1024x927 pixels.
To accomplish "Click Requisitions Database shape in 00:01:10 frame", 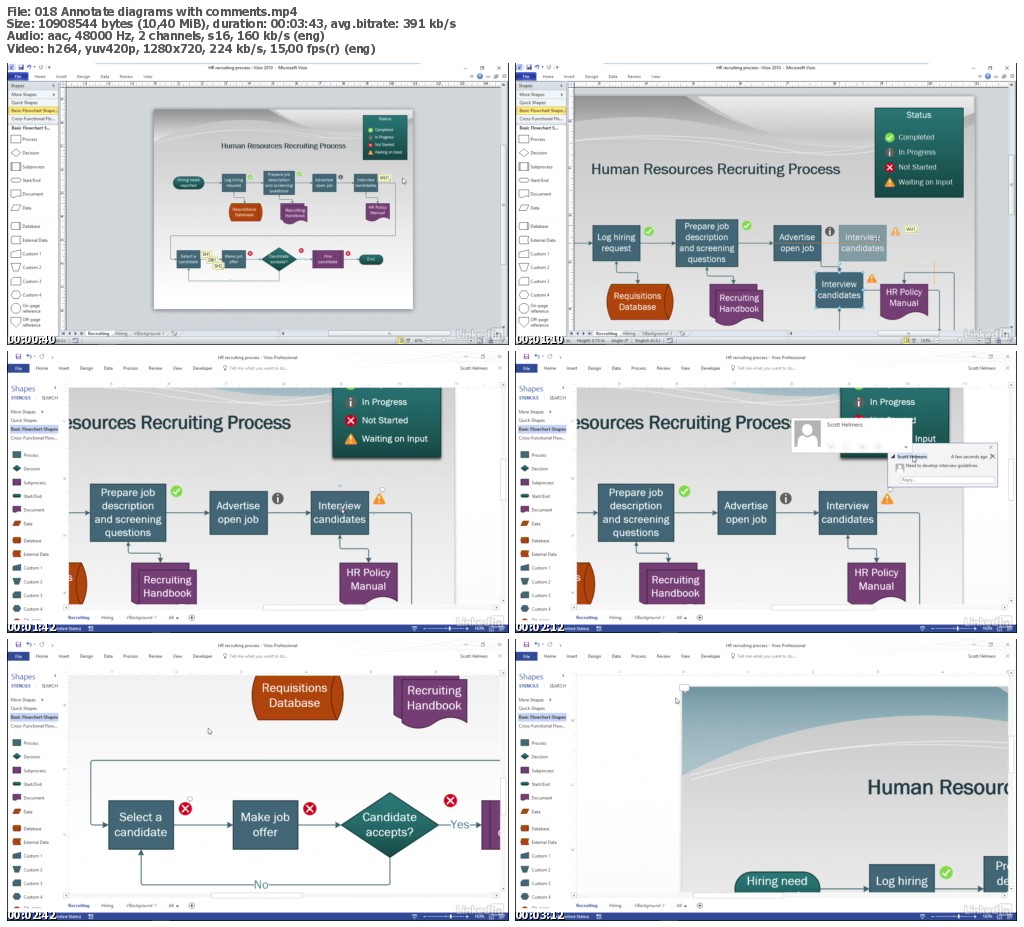I will tap(639, 301).
